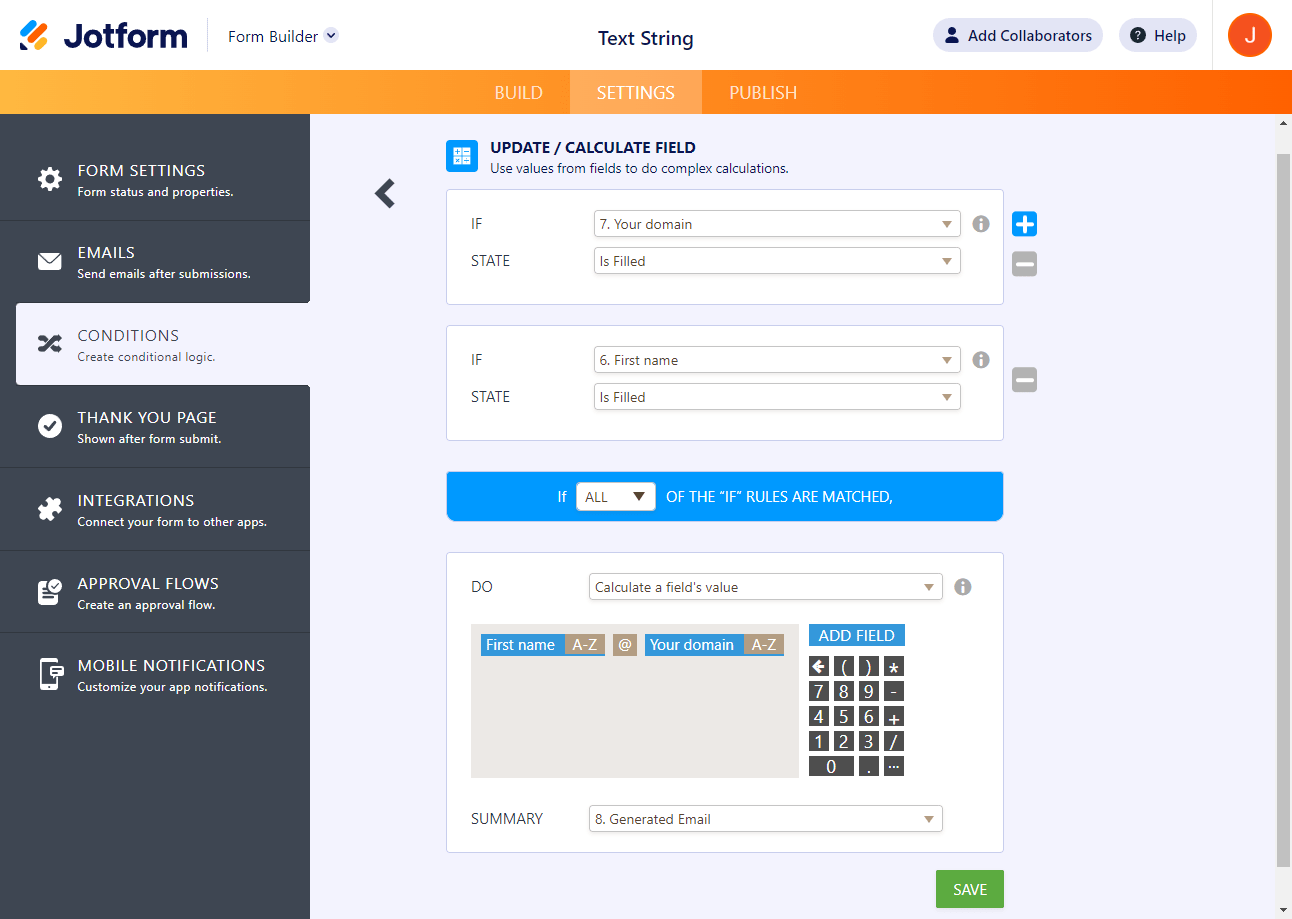Select the SETTINGS tab
This screenshot has width=1292, height=919.
coord(636,93)
